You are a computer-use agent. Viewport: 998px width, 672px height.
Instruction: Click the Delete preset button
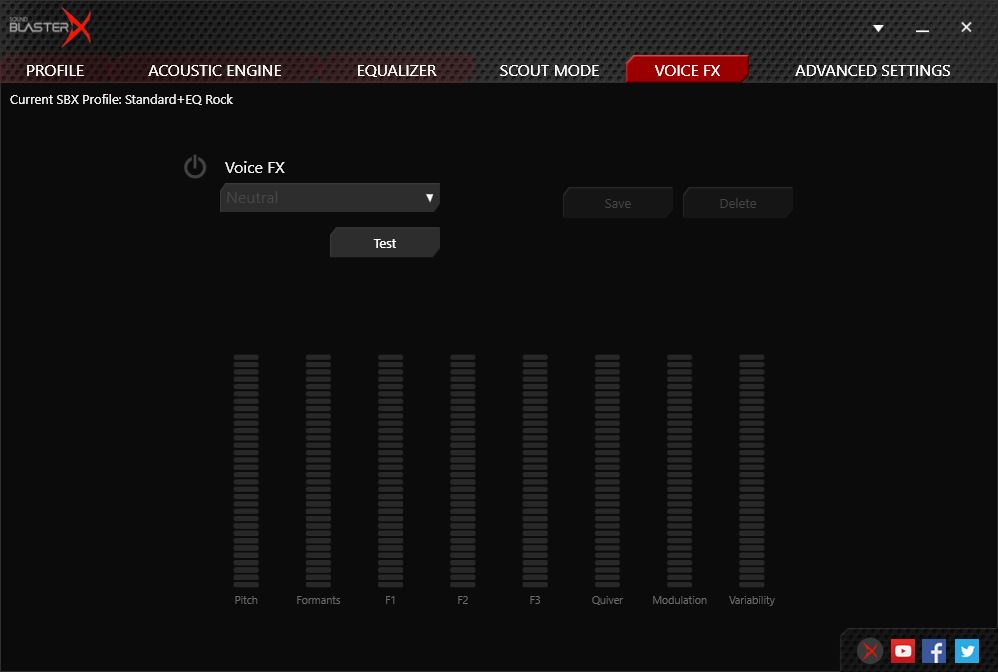pos(738,203)
